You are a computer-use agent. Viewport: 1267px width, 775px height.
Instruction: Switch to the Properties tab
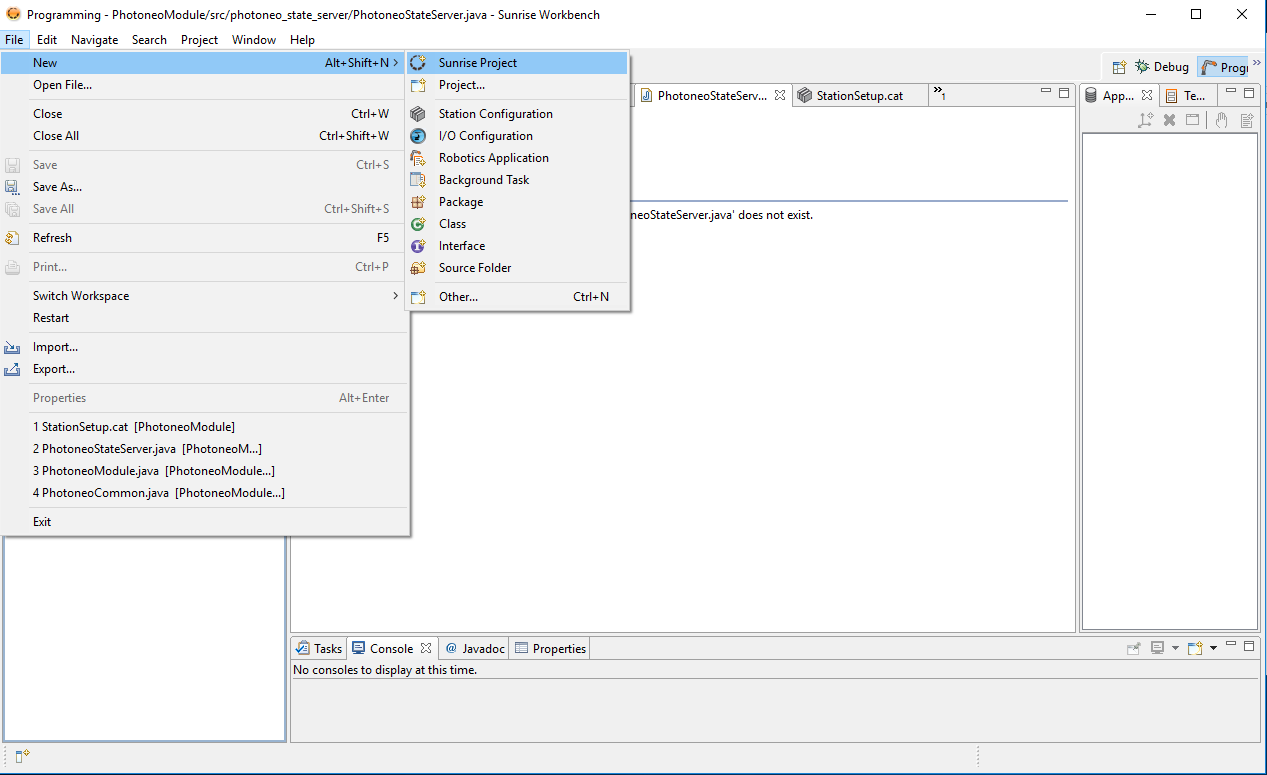pyautogui.click(x=550, y=648)
